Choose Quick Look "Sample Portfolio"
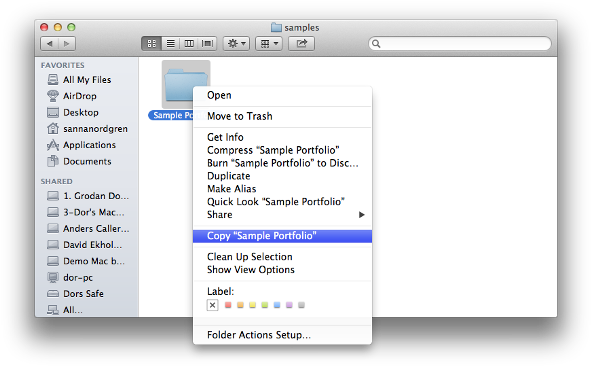Screen dimensions: 591x366 pos(282,202)
